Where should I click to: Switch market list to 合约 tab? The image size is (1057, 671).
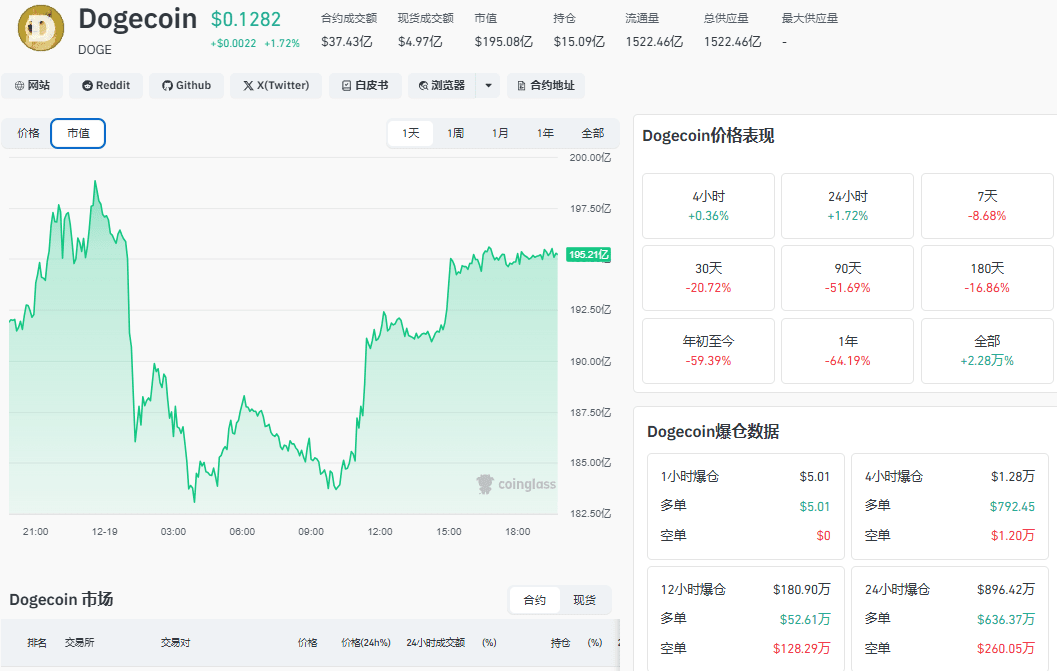click(535, 600)
